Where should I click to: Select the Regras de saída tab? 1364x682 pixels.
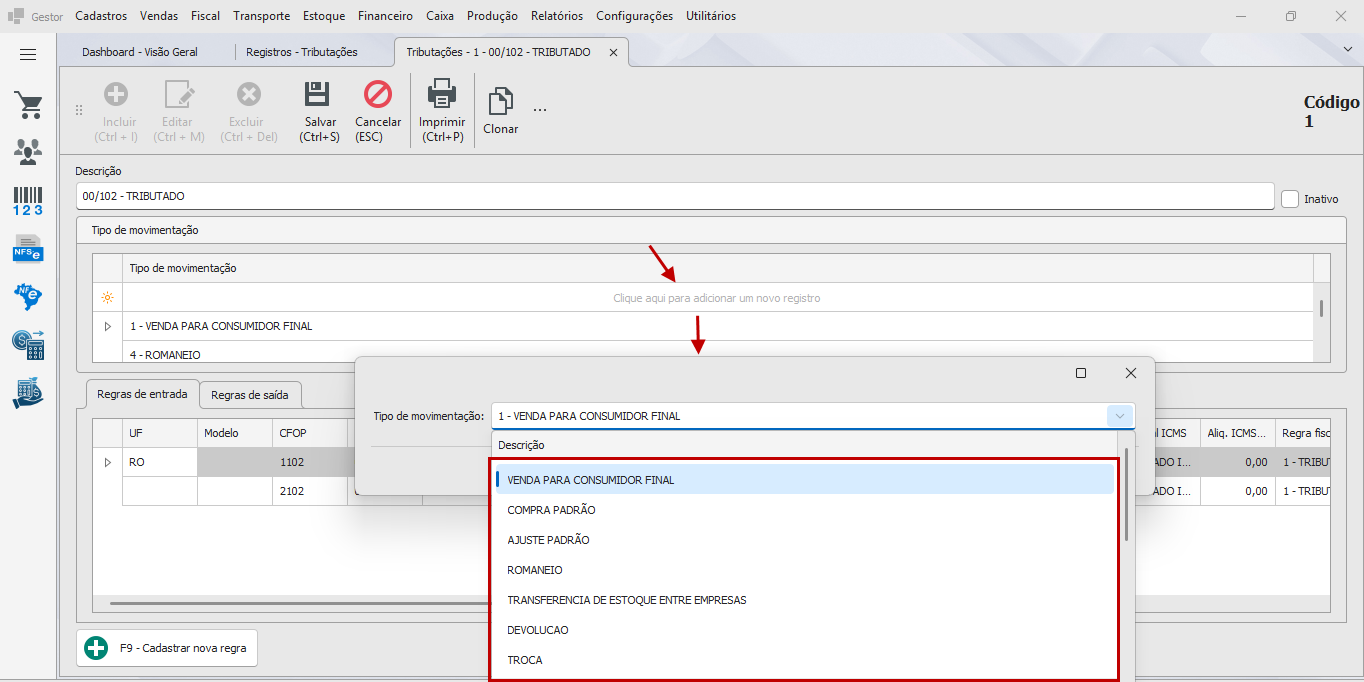coord(250,395)
